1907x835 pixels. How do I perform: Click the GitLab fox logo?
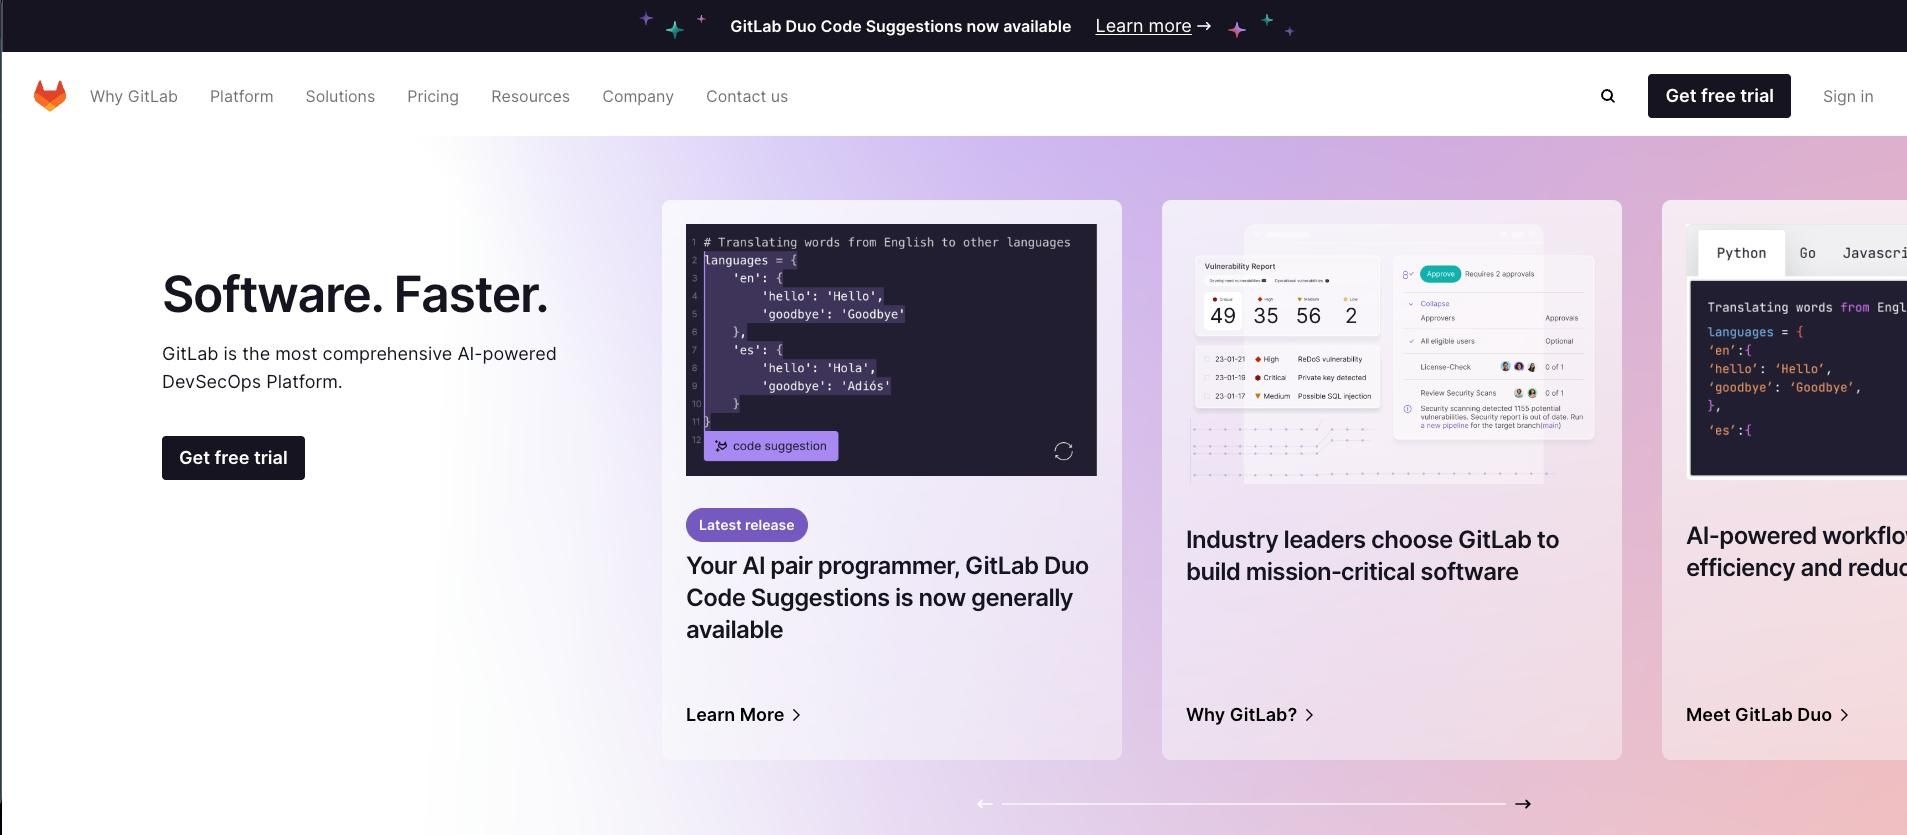tap(50, 96)
